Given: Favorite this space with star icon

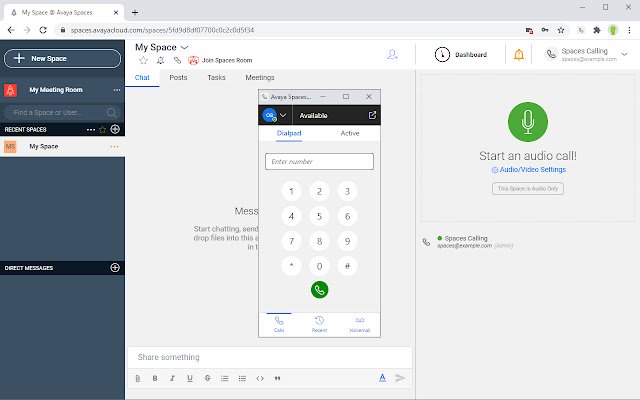Looking at the screenshot, I should pos(143,60).
